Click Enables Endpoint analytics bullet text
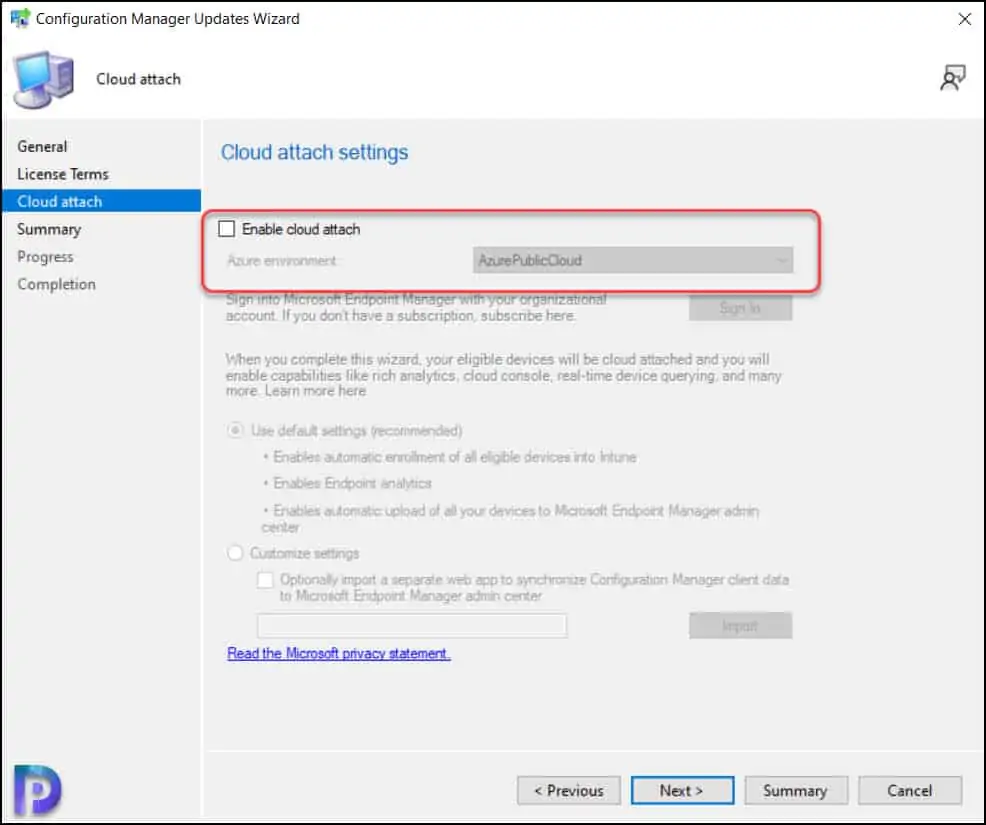 (x=352, y=483)
